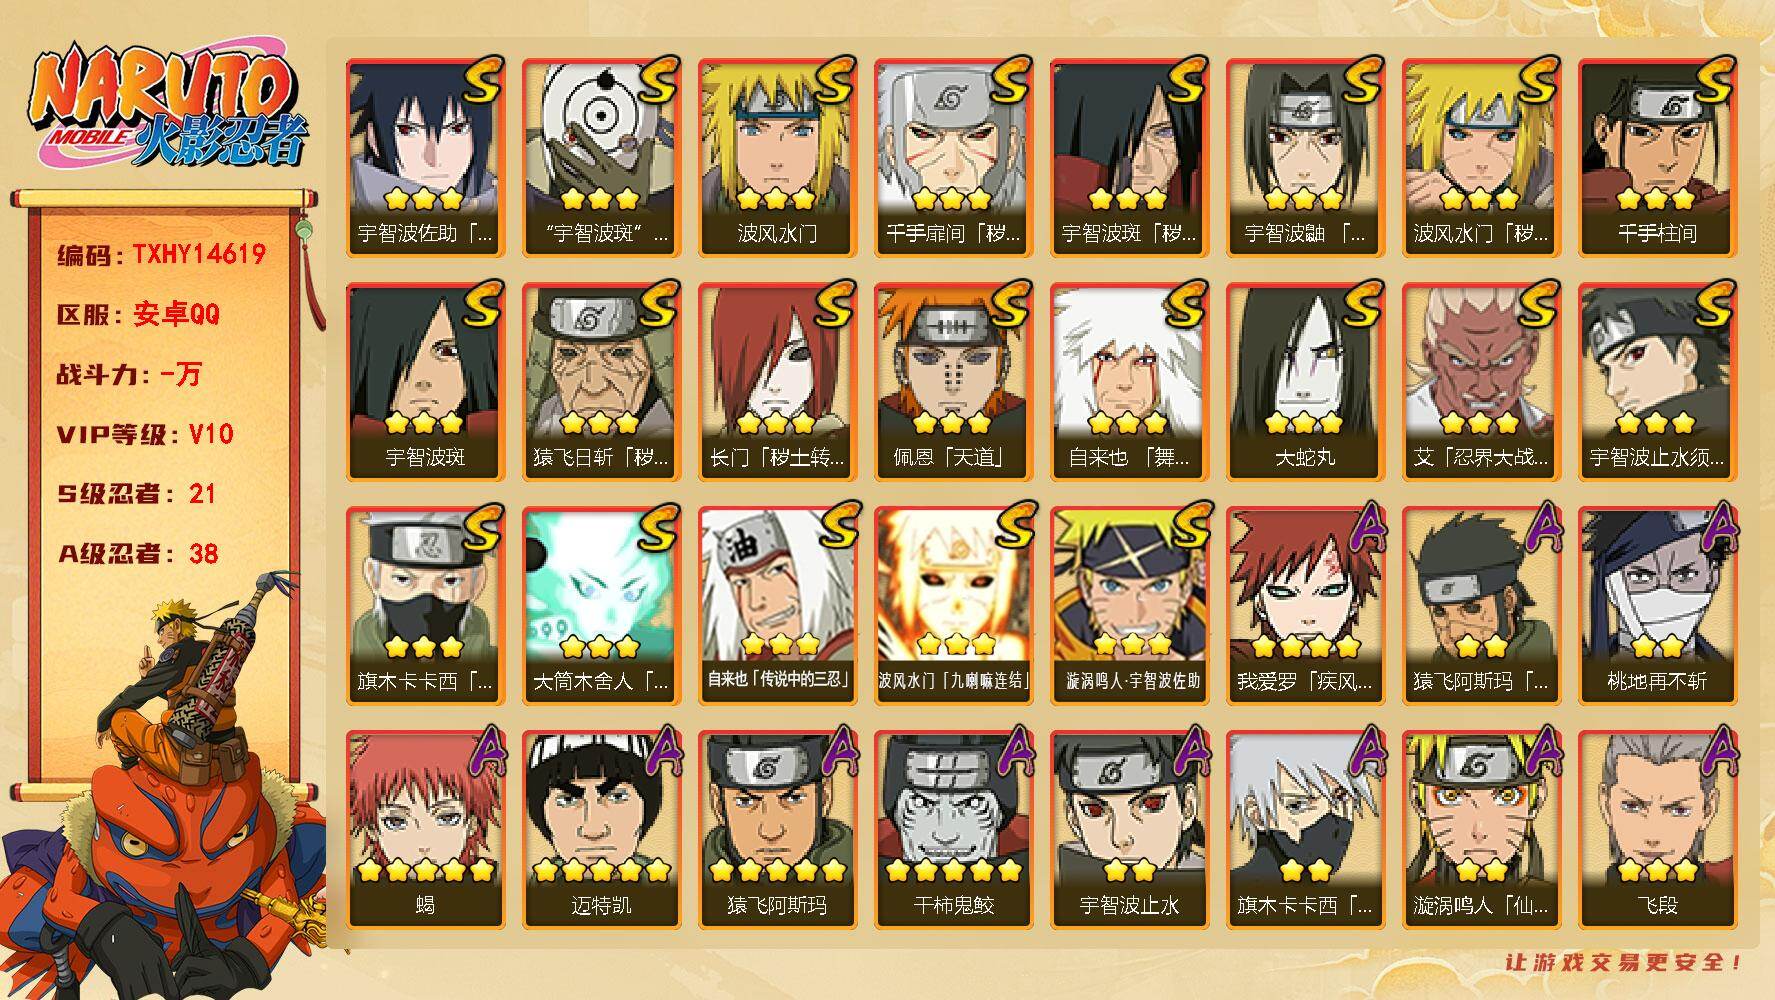Open the 大蛇丸 character card
The height and width of the screenshot is (1000, 1775).
pos(1305,381)
